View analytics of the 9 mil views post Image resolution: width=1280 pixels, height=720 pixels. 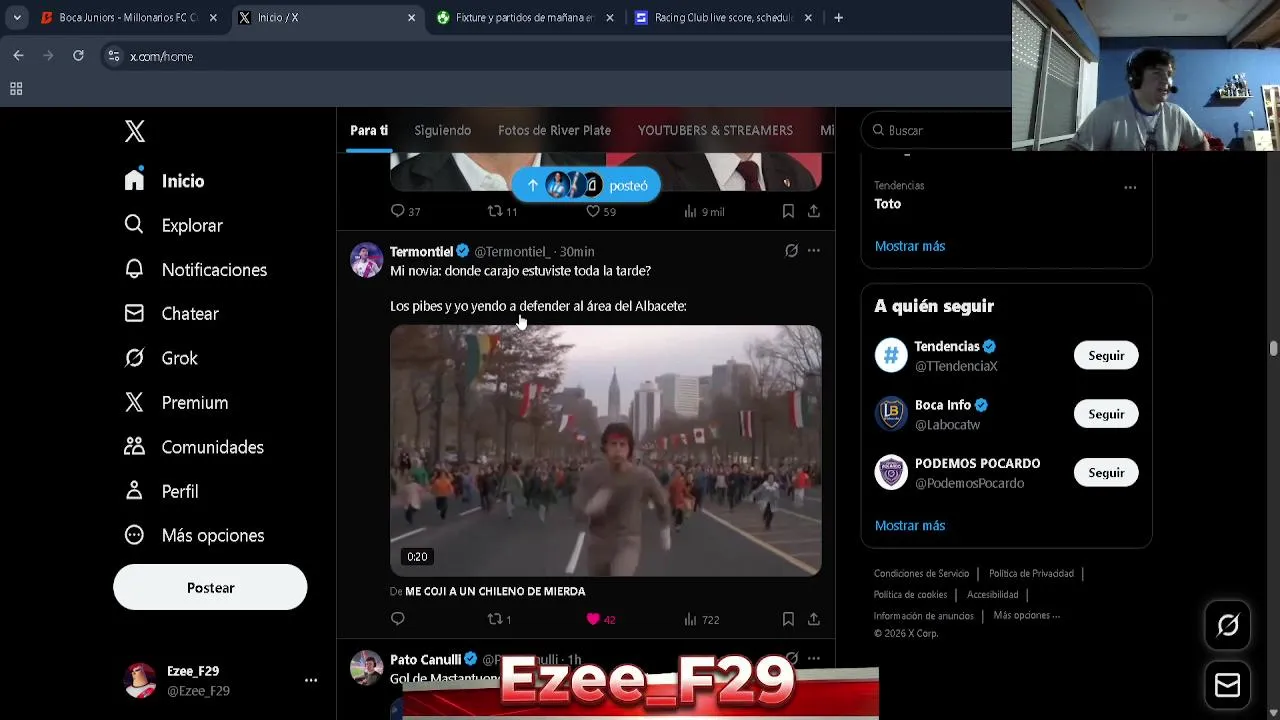click(704, 211)
